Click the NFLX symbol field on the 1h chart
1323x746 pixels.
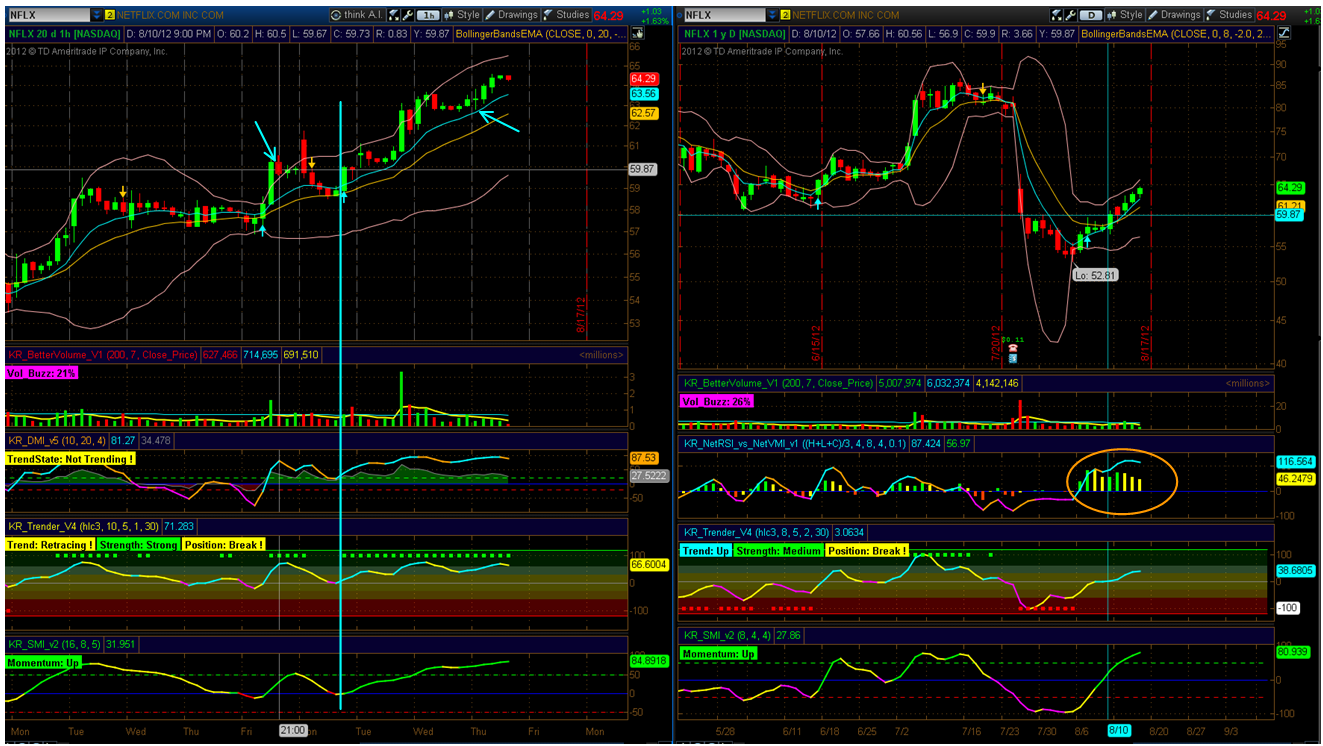[x=48, y=15]
